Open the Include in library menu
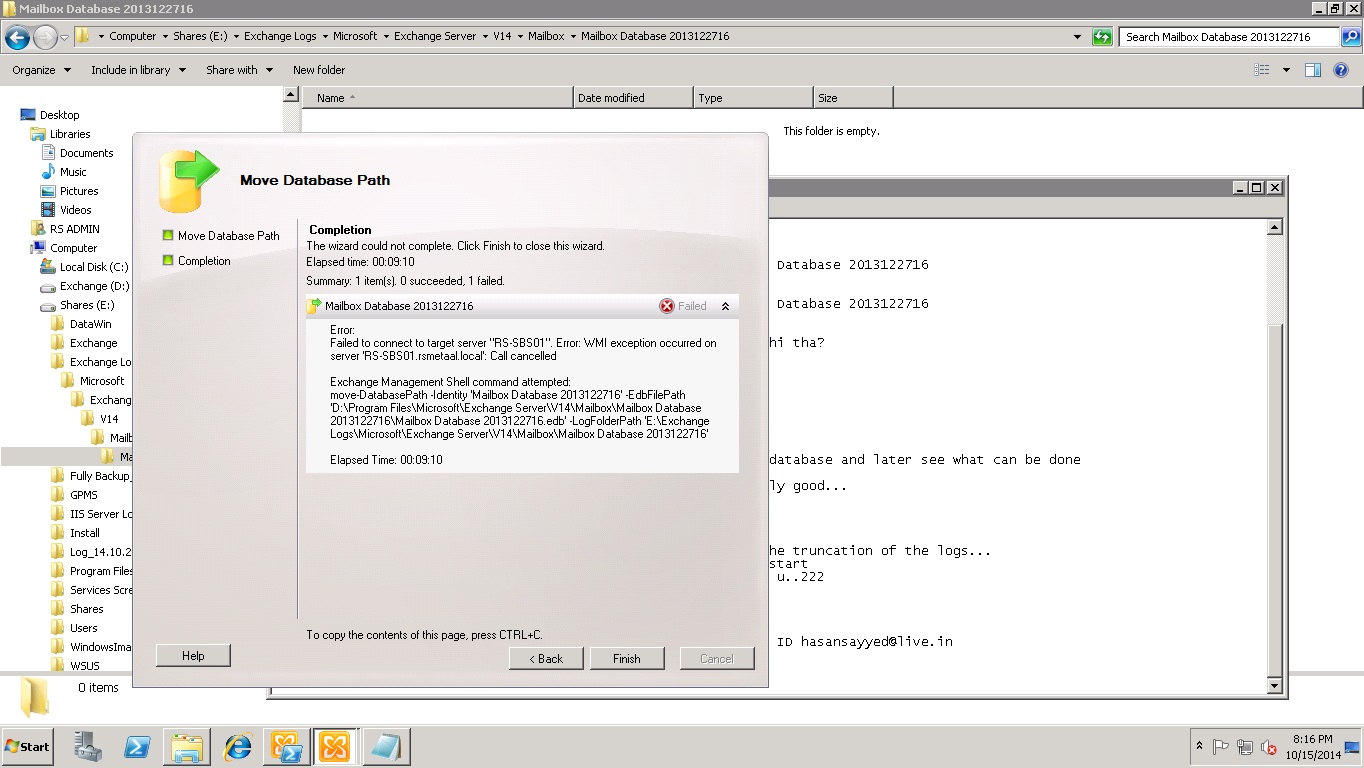The image size is (1364, 768). (x=137, y=70)
